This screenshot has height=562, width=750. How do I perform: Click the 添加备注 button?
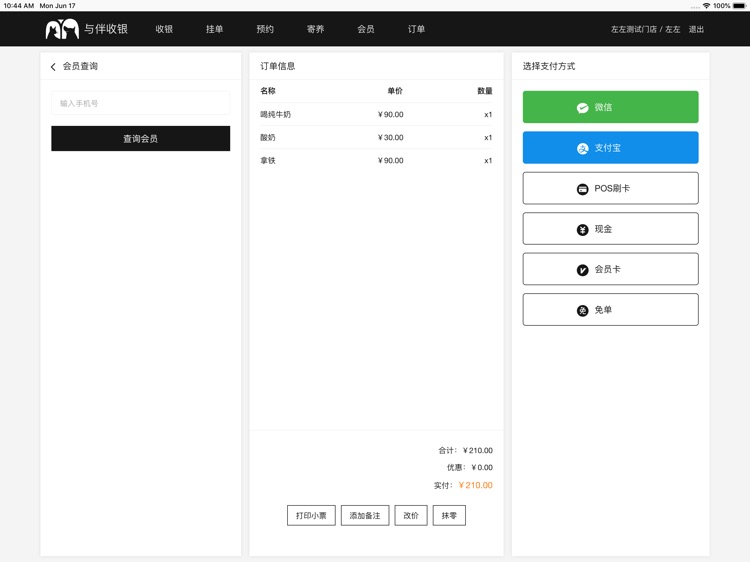point(364,515)
